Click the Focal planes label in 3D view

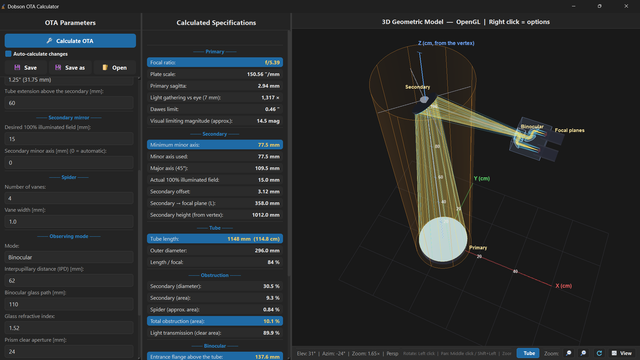pos(569,130)
